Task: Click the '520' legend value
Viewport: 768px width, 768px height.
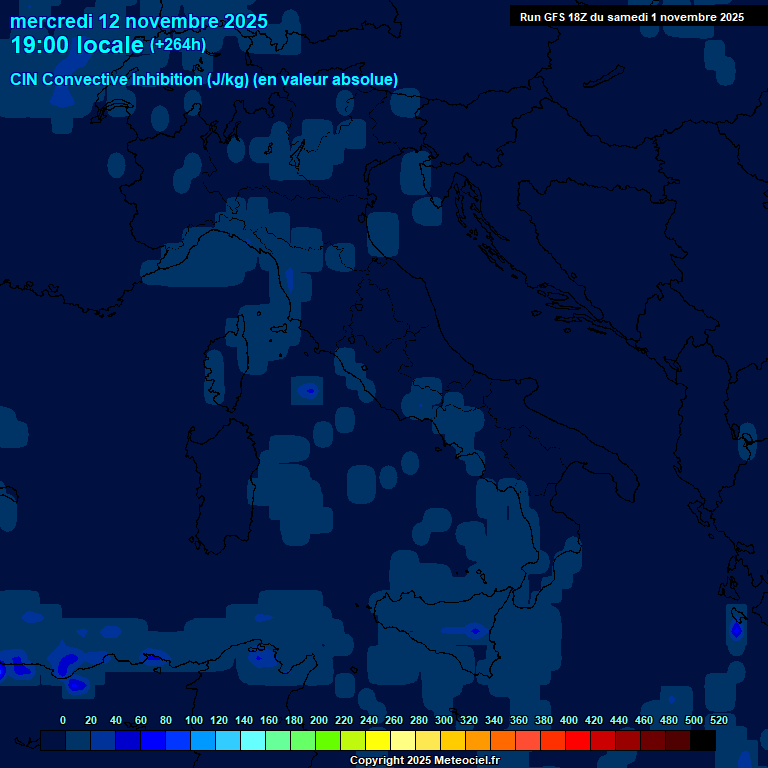Action: coord(719,720)
